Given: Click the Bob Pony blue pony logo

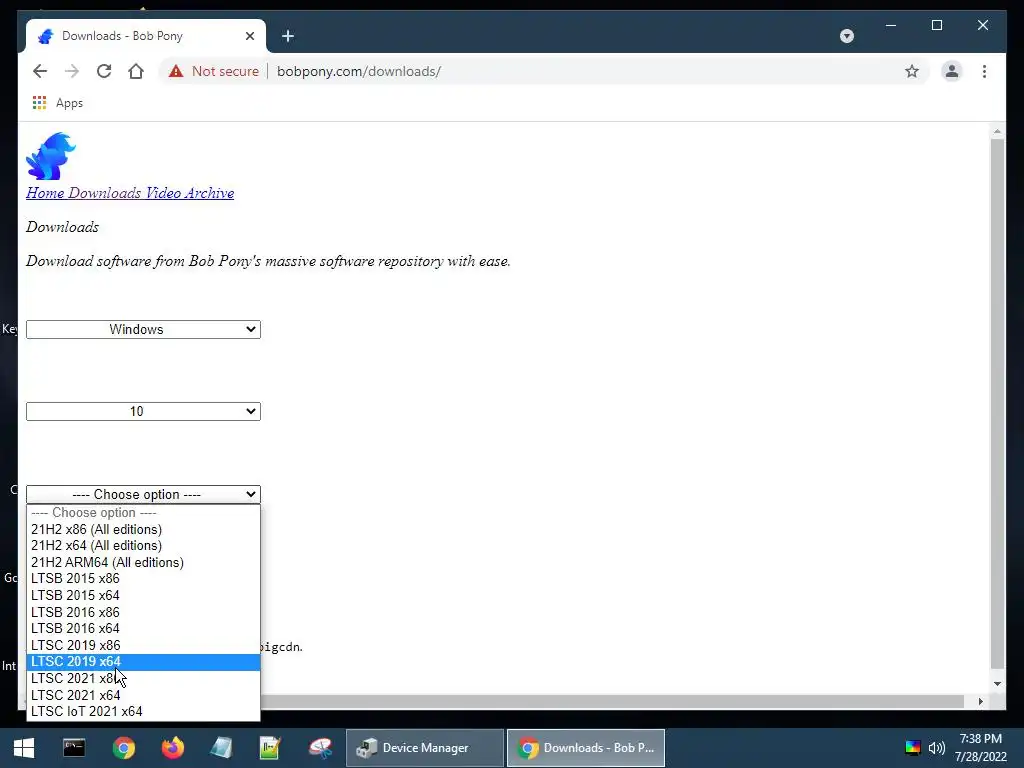Looking at the screenshot, I should [x=51, y=155].
